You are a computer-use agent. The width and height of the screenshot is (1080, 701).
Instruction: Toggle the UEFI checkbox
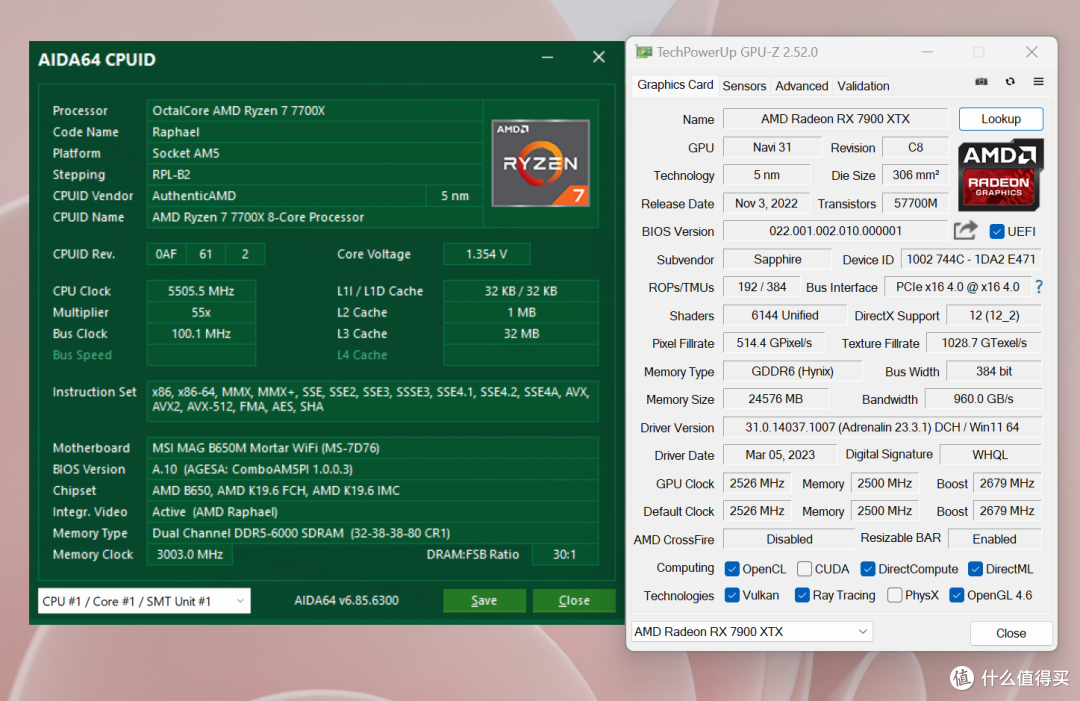click(997, 231)
